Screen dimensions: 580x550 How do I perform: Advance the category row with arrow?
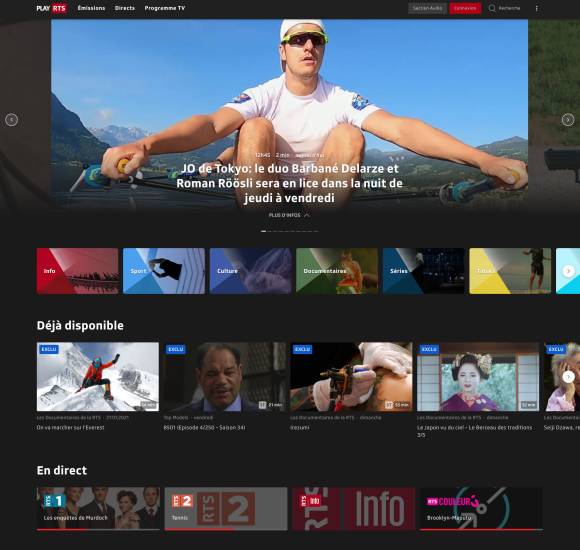point(569,271)
